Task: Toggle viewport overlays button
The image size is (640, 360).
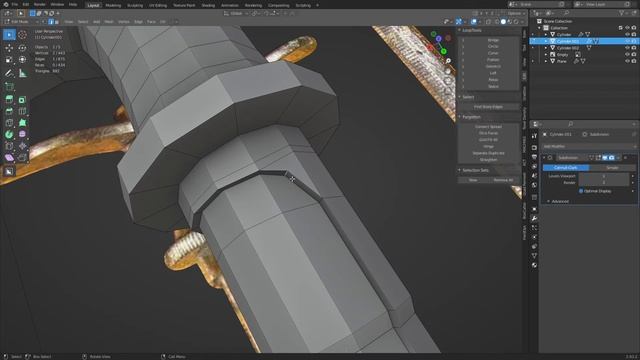Action: tap(473, 22)
